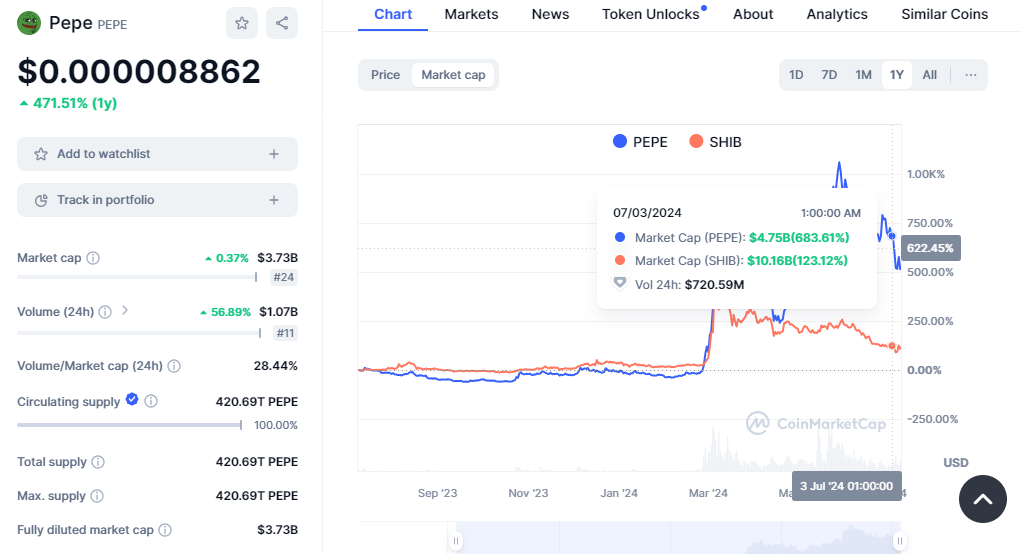Click the #11 volume rank badge
Screen dimensions: 1021x554
coord(285,333)
